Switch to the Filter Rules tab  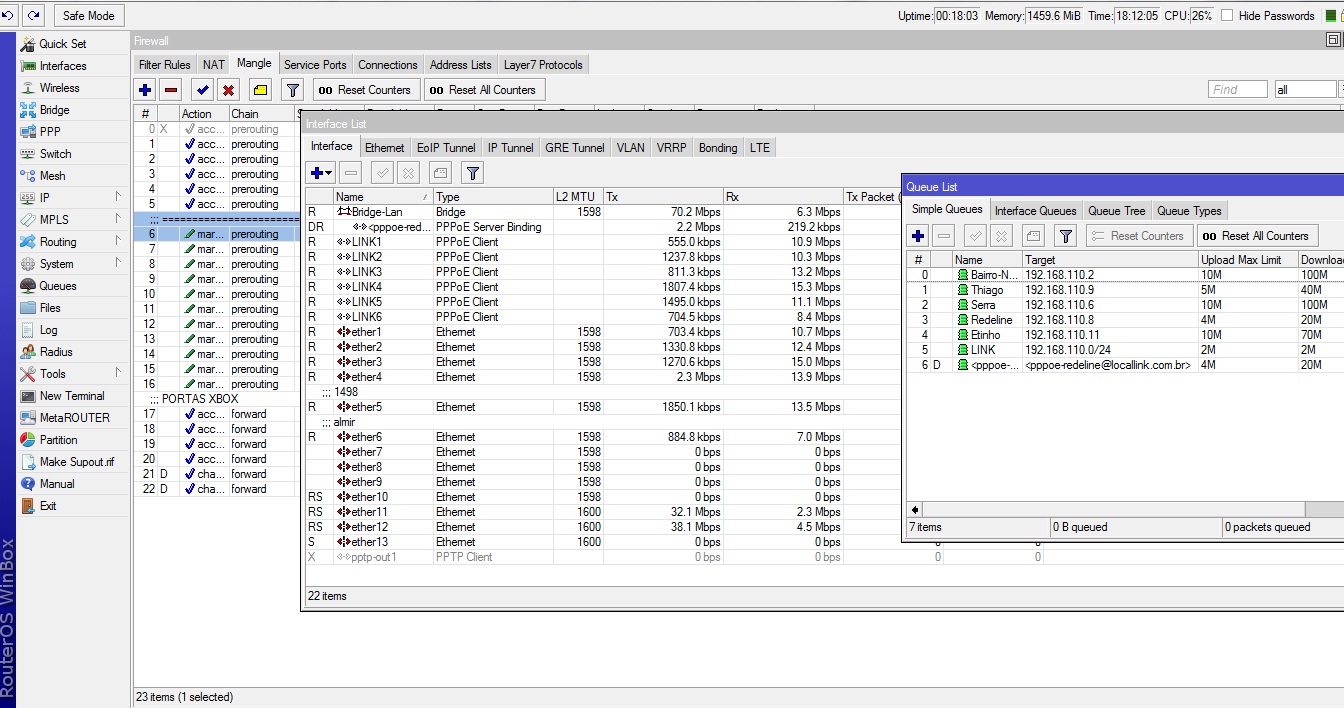[165, 65]
